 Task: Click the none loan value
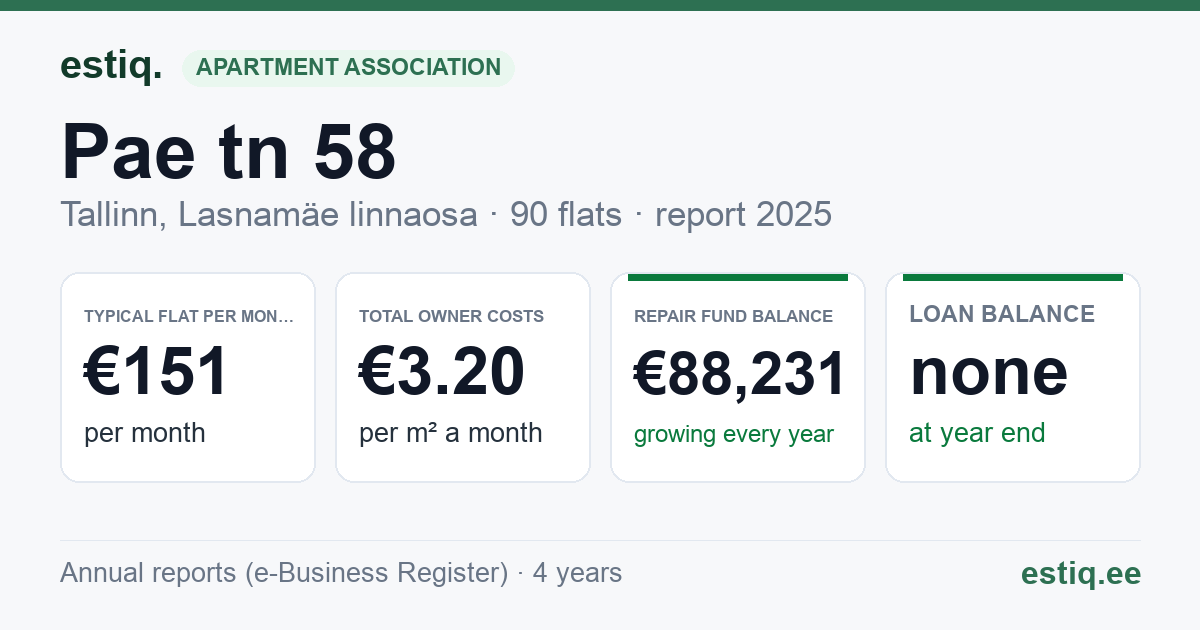click(x=989, y=372)
